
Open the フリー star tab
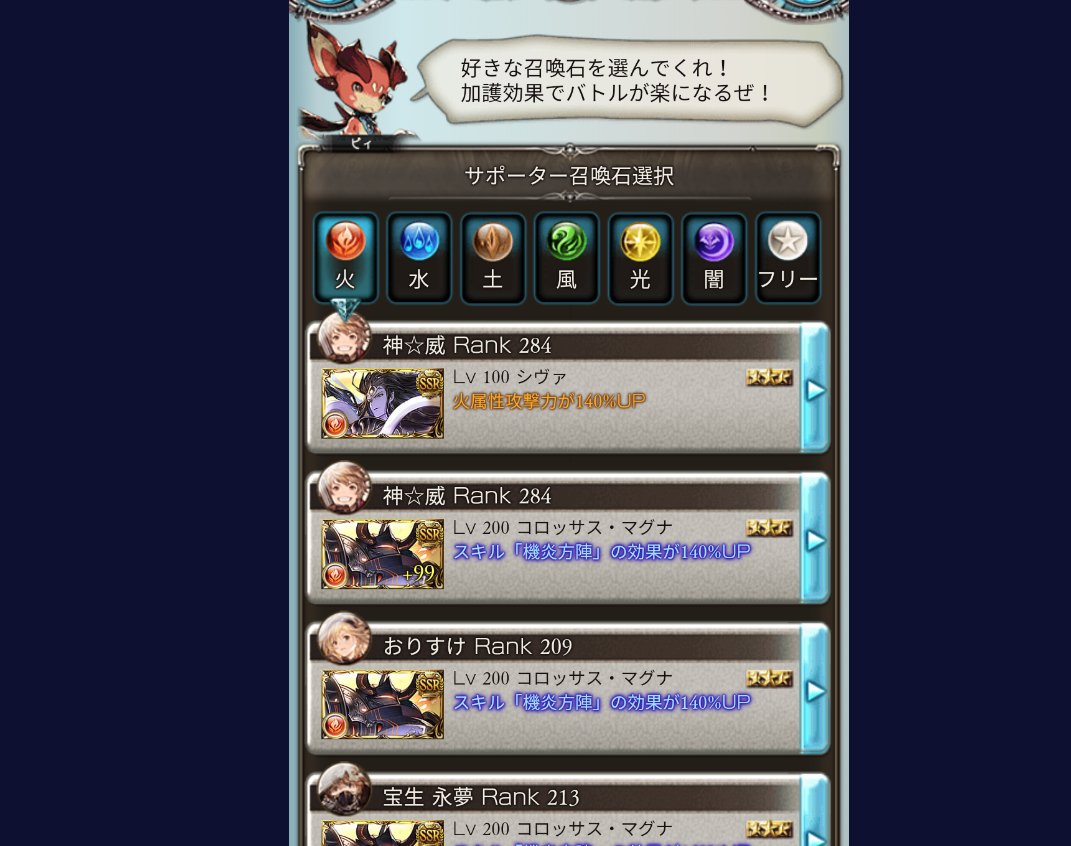click(x=788, y=257)
